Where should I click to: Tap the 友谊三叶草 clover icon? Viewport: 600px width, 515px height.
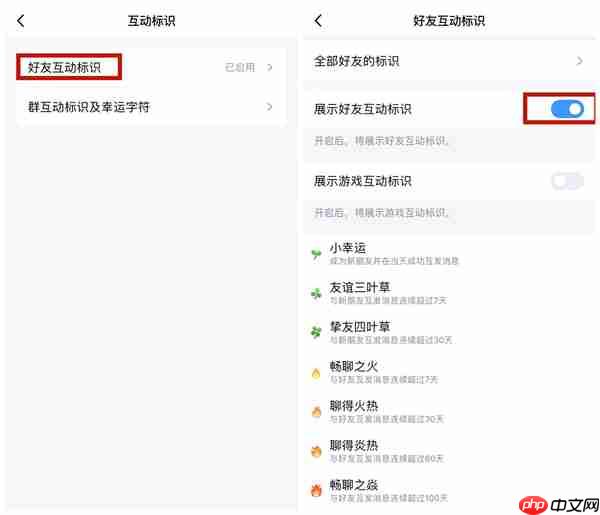pyautogui.click(x=316, y=294)
